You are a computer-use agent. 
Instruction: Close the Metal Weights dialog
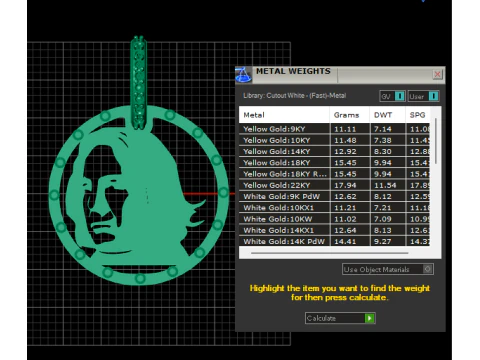point(437,74)
